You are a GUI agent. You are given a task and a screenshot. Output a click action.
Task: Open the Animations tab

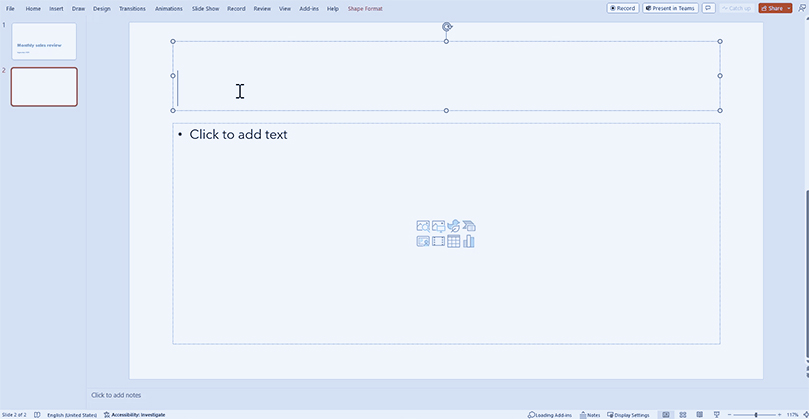click(x=169, y=9)
